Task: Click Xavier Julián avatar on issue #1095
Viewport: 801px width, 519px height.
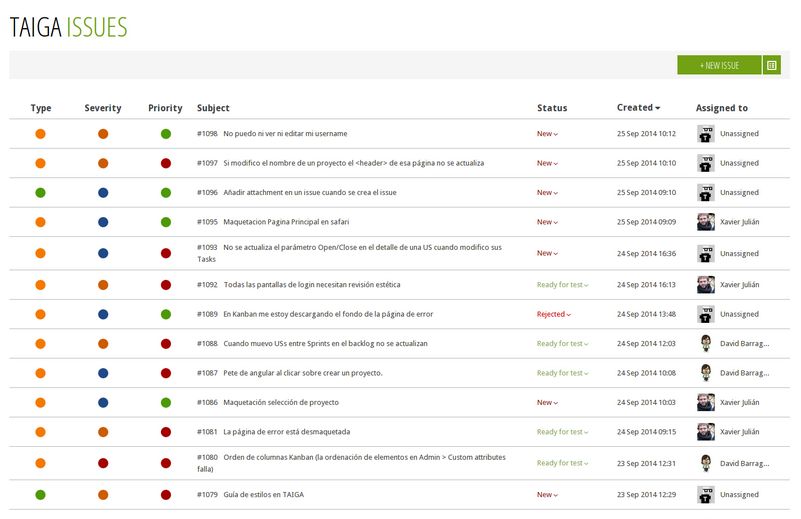Action: [706, 222]
